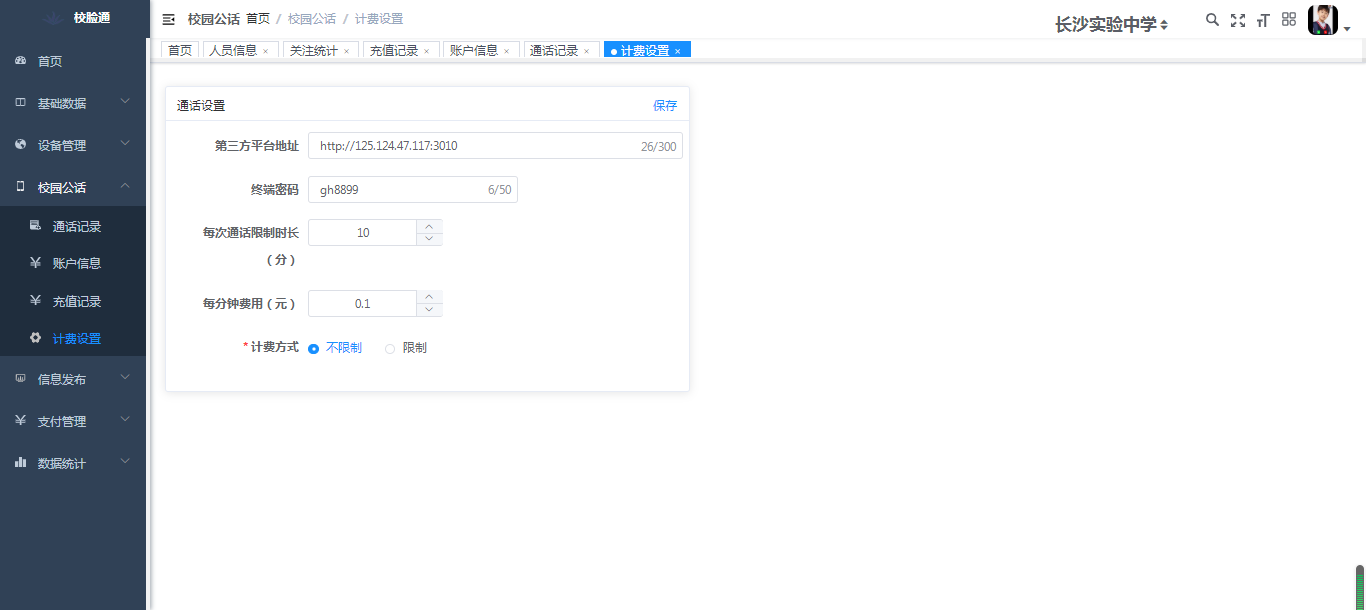Viewport: 1366px width, 610px height.
Task: Go to 首页 in the breadcrumb
Action: pyautogui.click(x=258, y=19)
